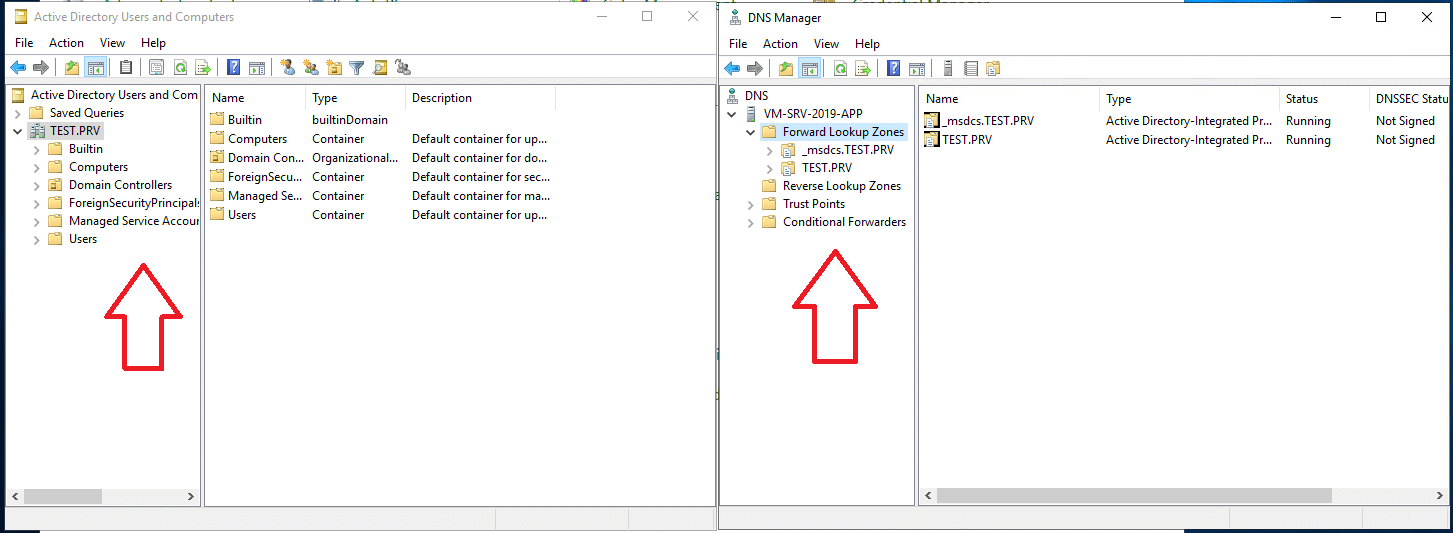Click Find objects magnifier icon
The height and width of the screenshot is (533, 1453).
[x=380, y=68]
